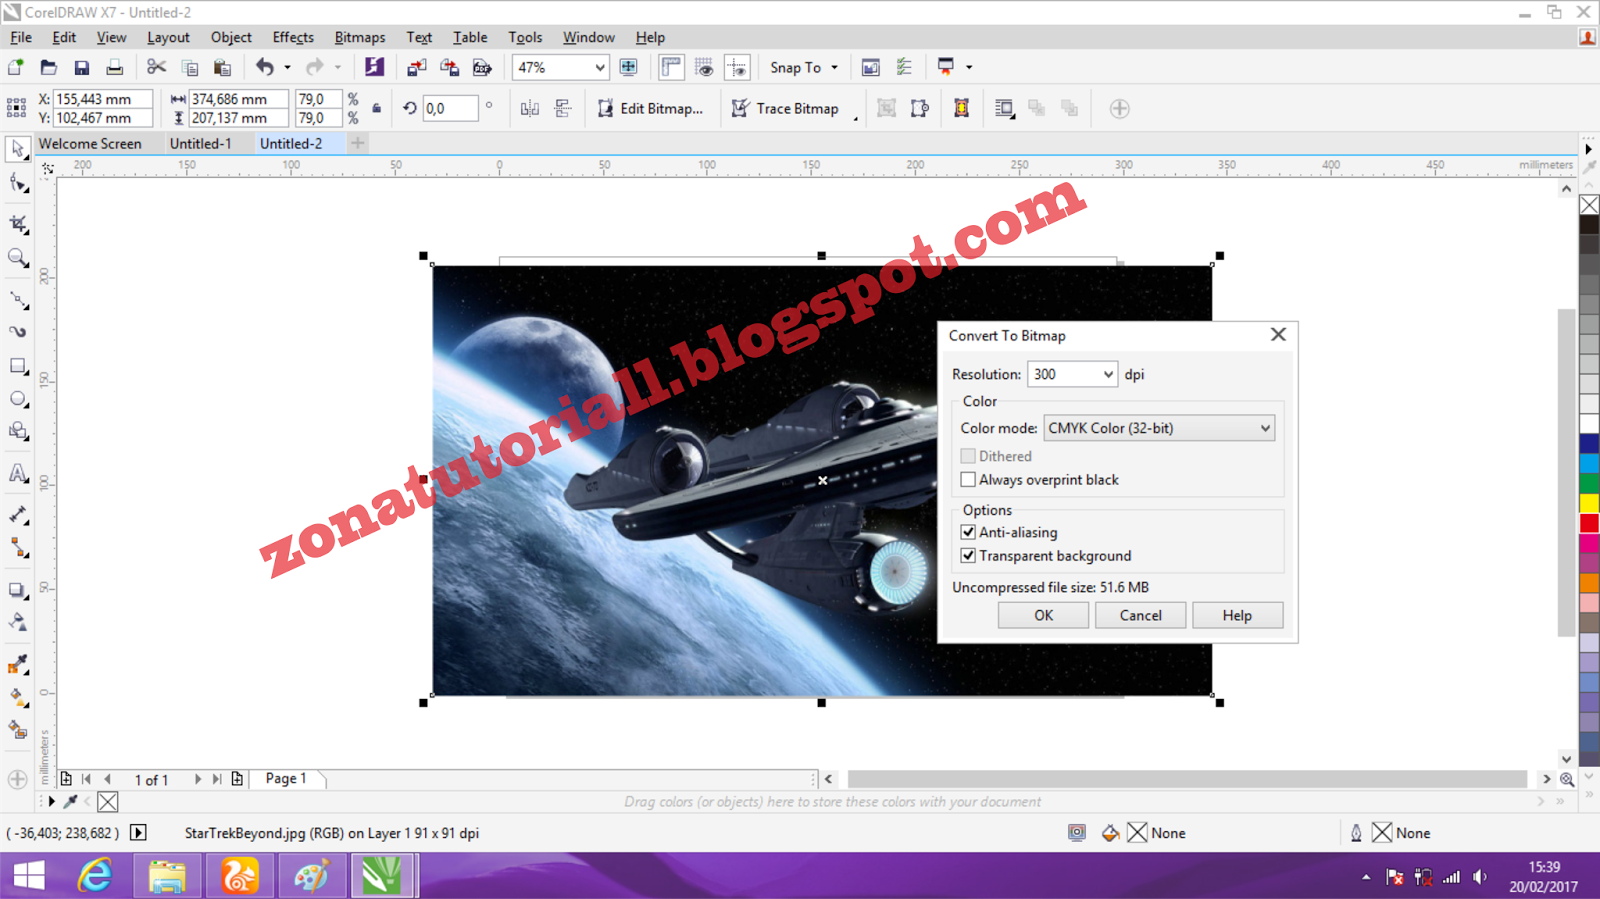Viewport: 1600px width, 899px height.
Task: Choose the No Color swatch in palette
Action: click(1589, 205)
